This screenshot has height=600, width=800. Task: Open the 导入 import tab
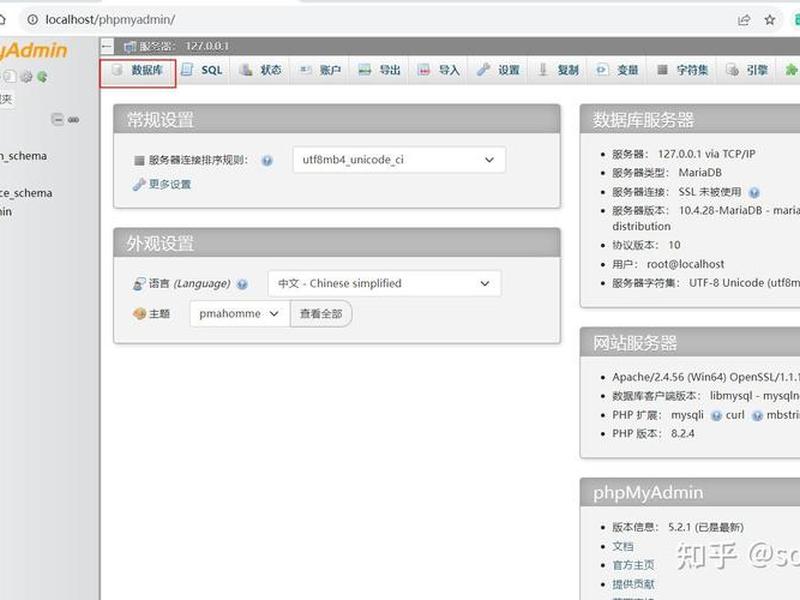click(439, 70)
